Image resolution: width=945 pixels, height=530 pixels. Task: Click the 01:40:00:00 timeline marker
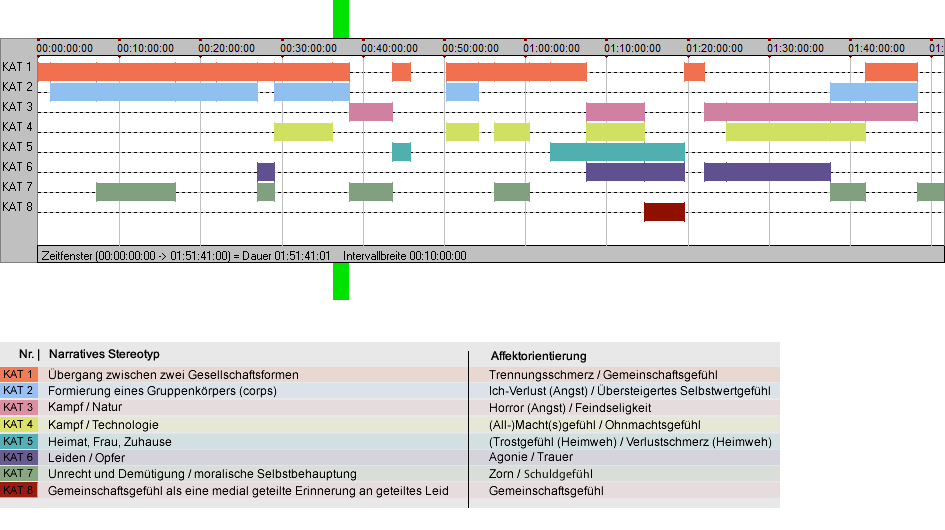(876, 48)
